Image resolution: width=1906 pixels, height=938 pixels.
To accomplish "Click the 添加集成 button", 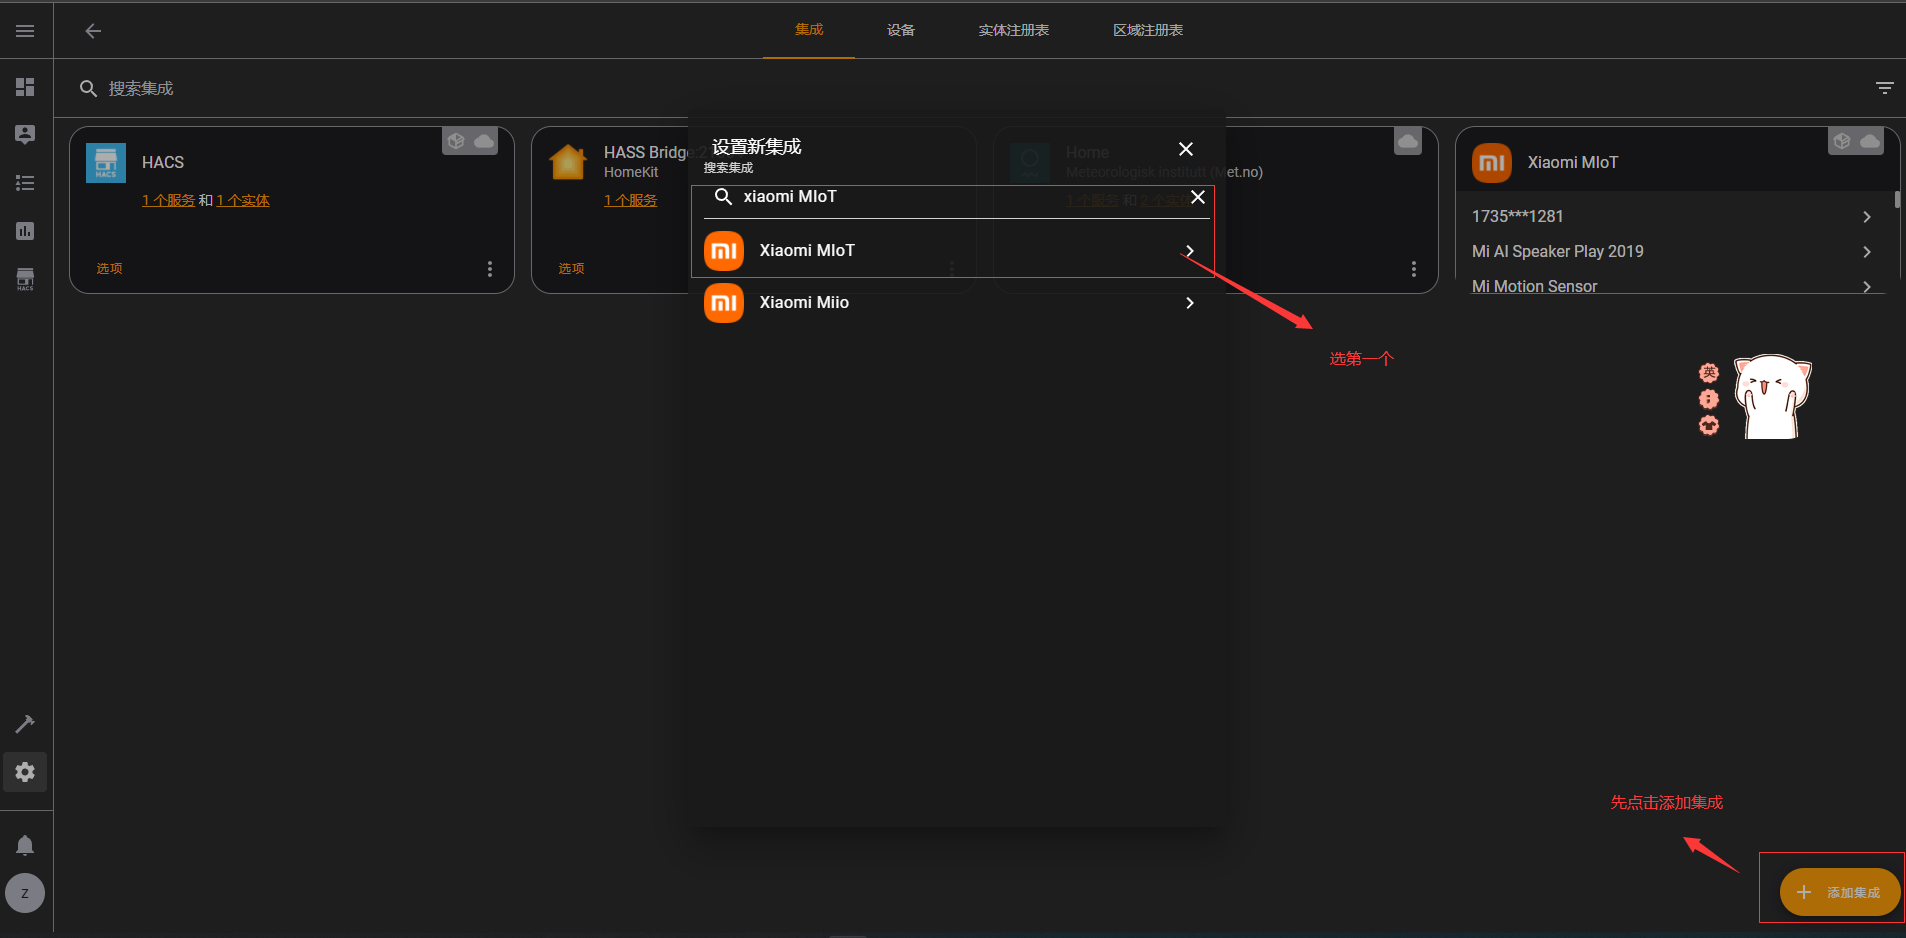I will [1839, 893].
